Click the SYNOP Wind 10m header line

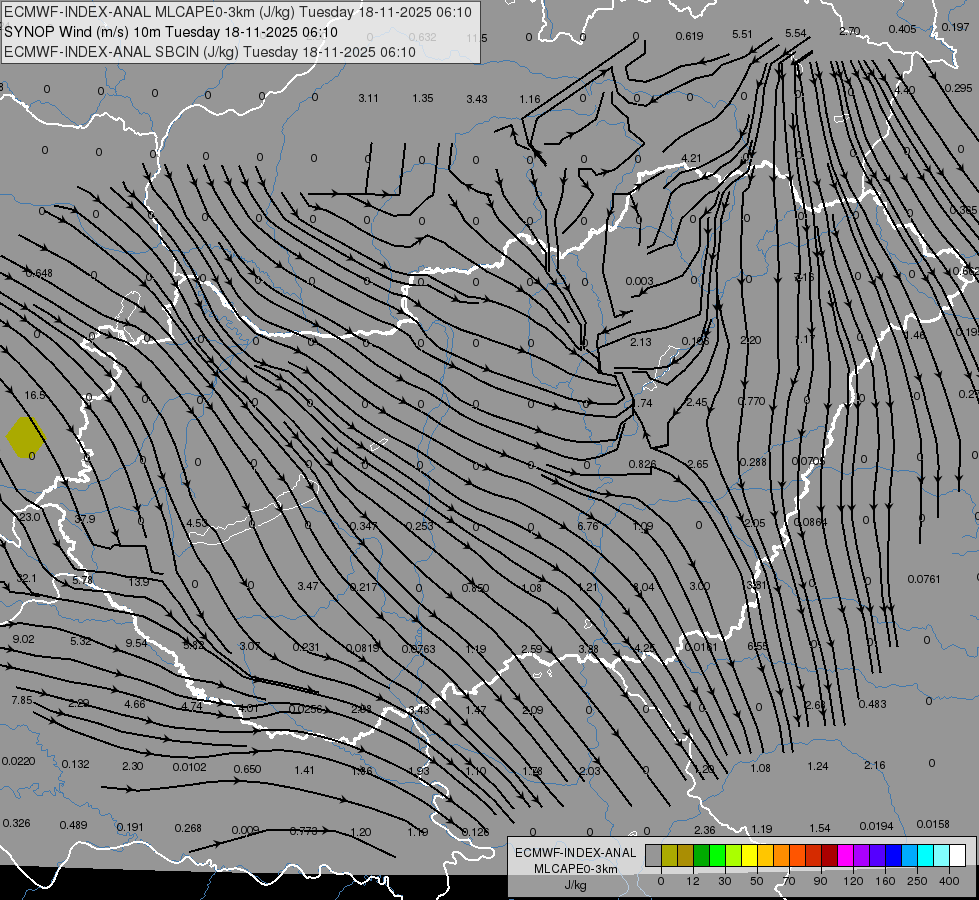[x=171, y=32]
